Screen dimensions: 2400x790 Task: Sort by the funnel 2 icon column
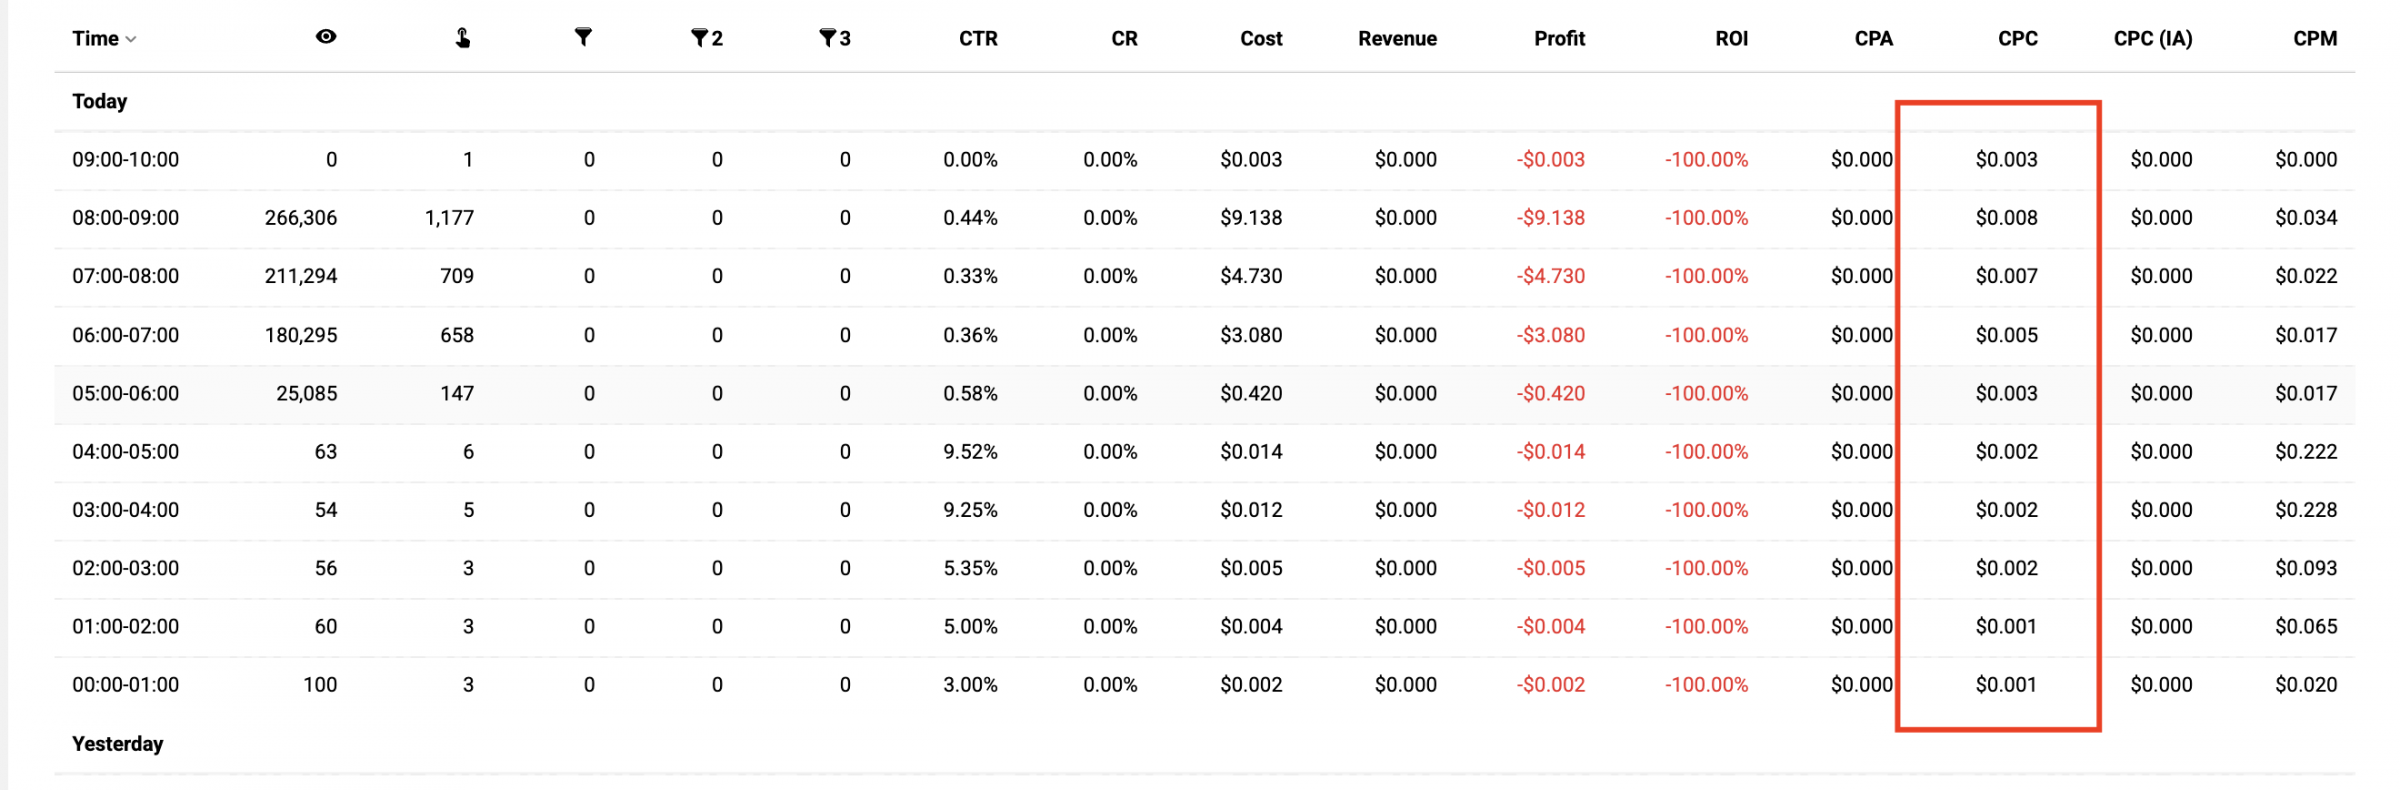click(707, 38)
